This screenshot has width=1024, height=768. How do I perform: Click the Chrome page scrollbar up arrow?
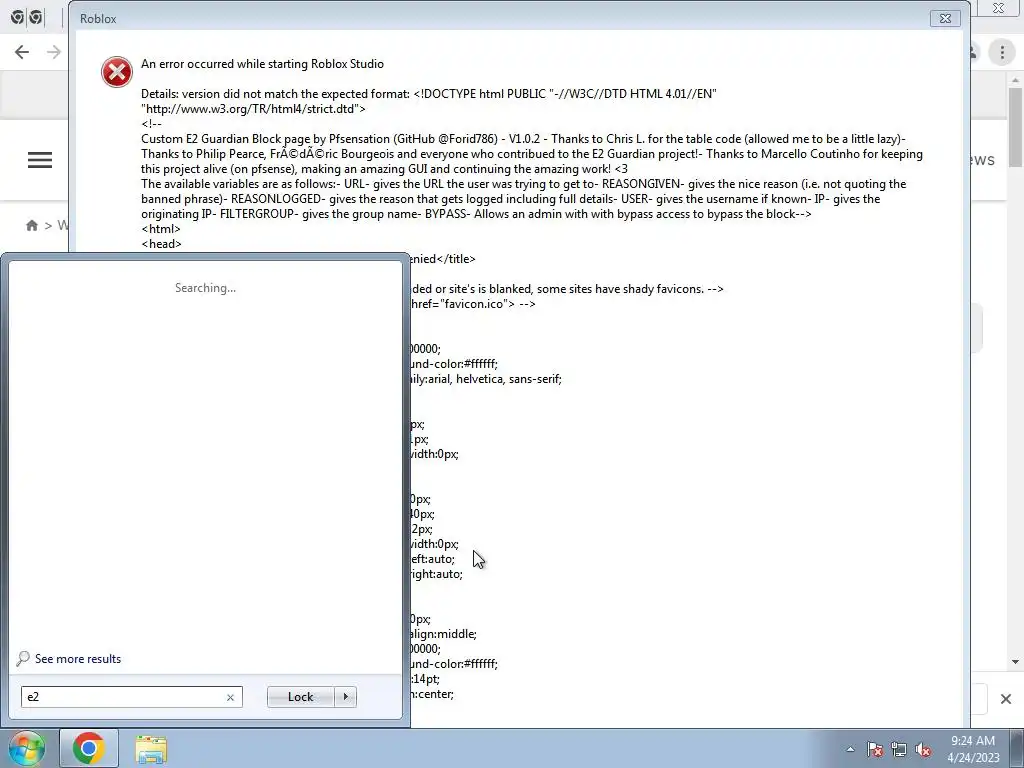[1015, 80]
